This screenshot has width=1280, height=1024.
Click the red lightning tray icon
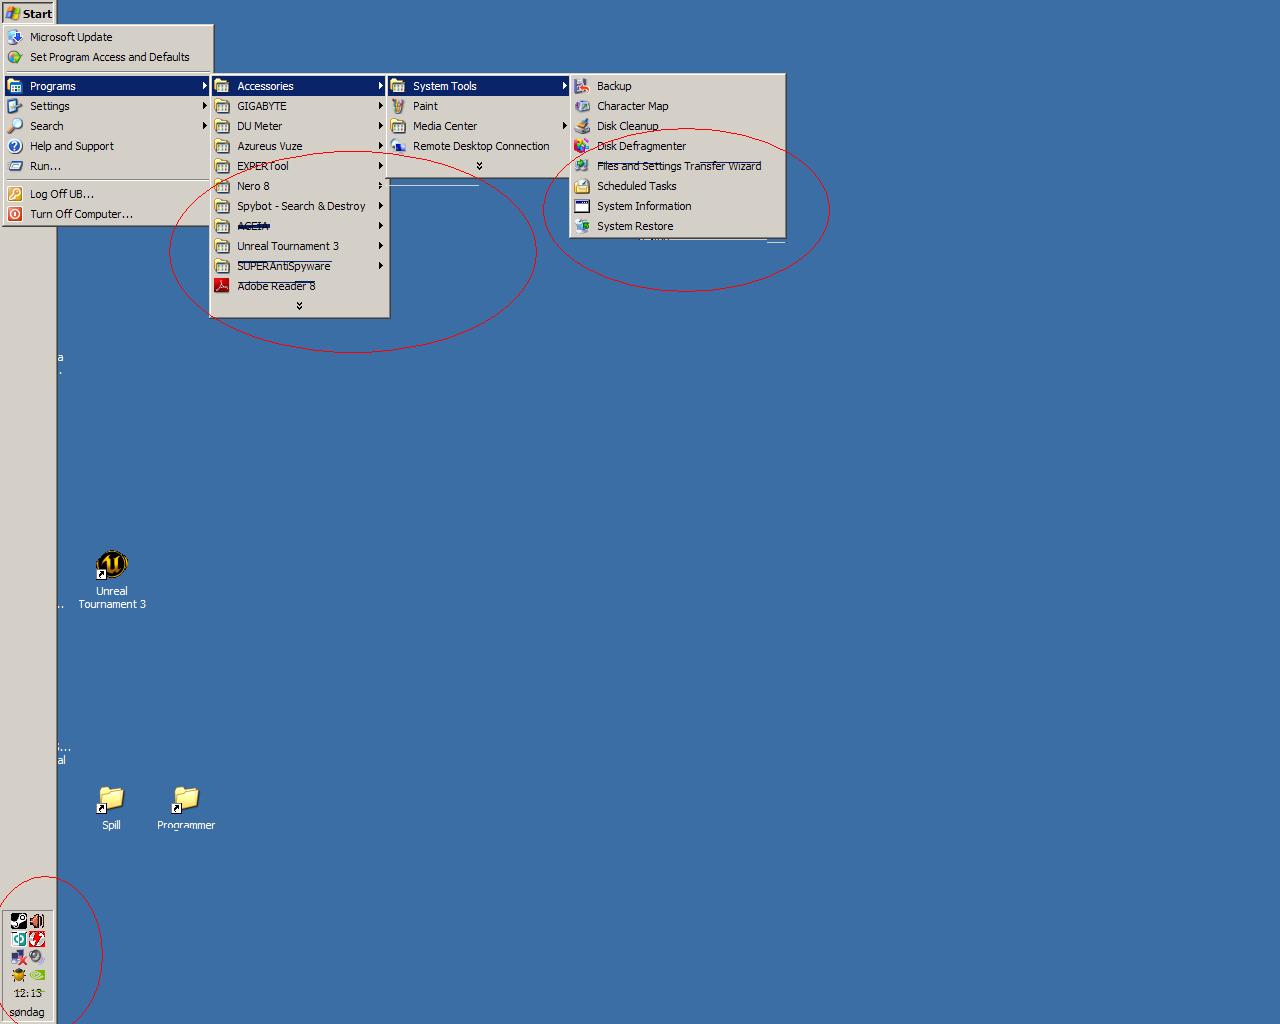37,939
